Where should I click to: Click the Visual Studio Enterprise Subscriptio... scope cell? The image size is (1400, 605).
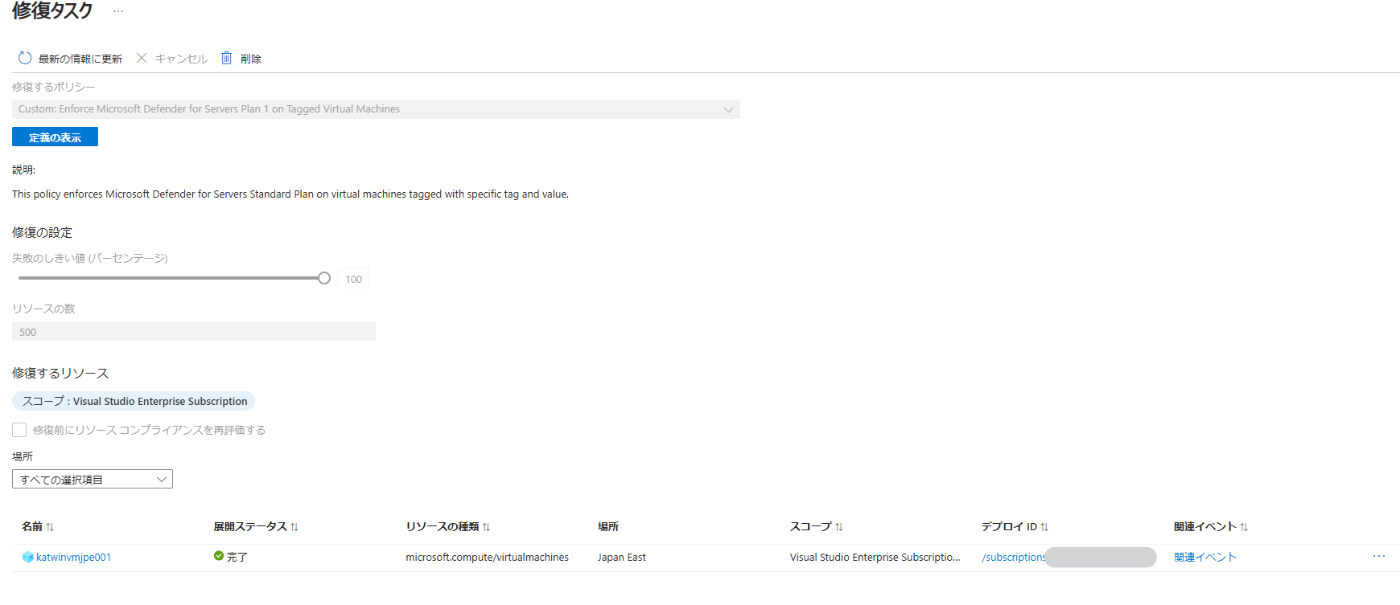875,557
